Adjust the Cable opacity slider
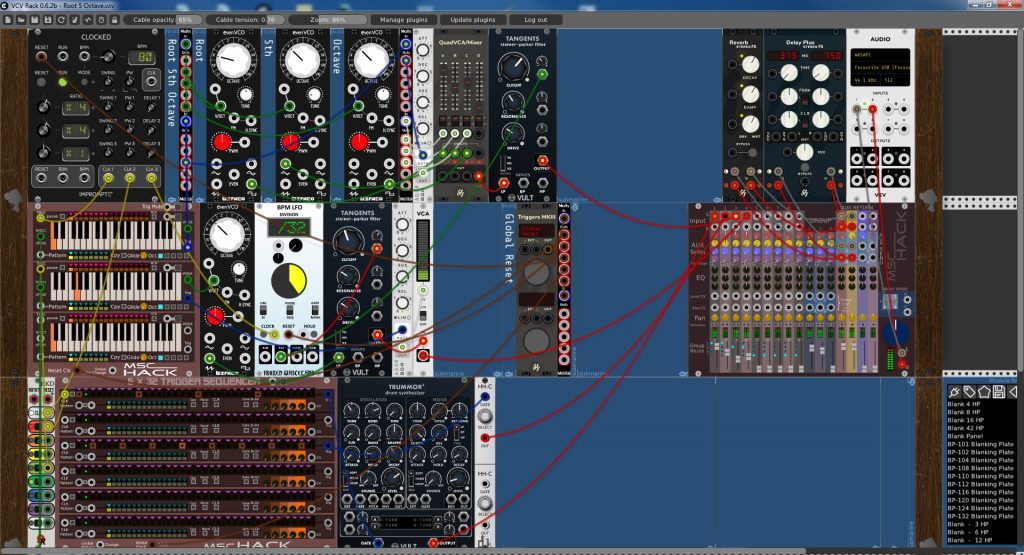The image size is (1024, 555). [163, 20]
